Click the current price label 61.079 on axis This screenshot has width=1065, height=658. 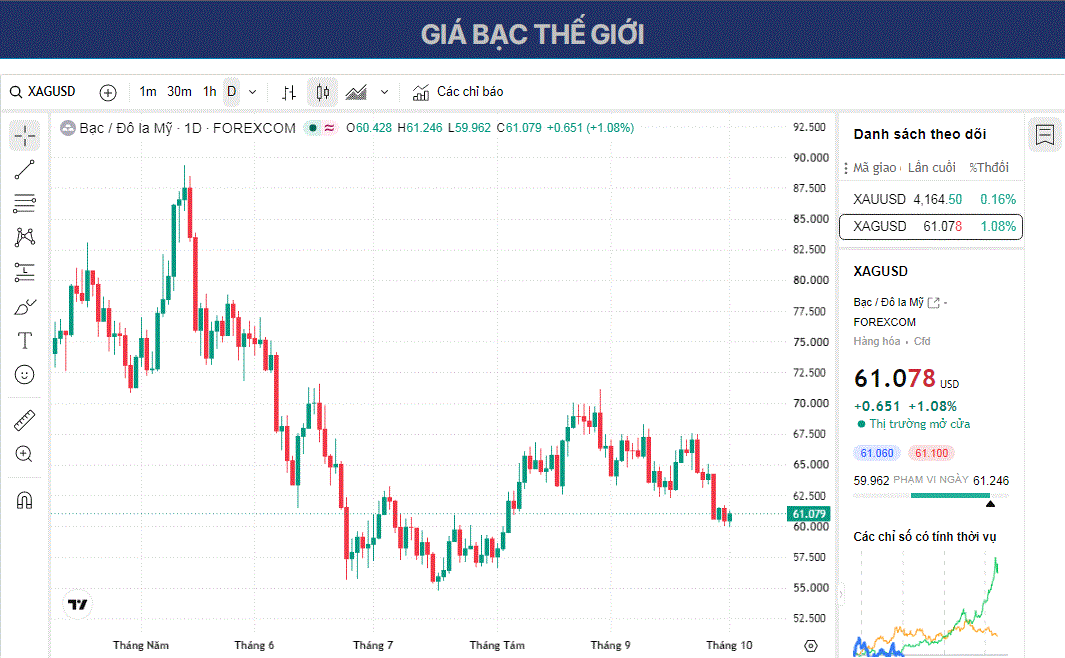point(808,514)
